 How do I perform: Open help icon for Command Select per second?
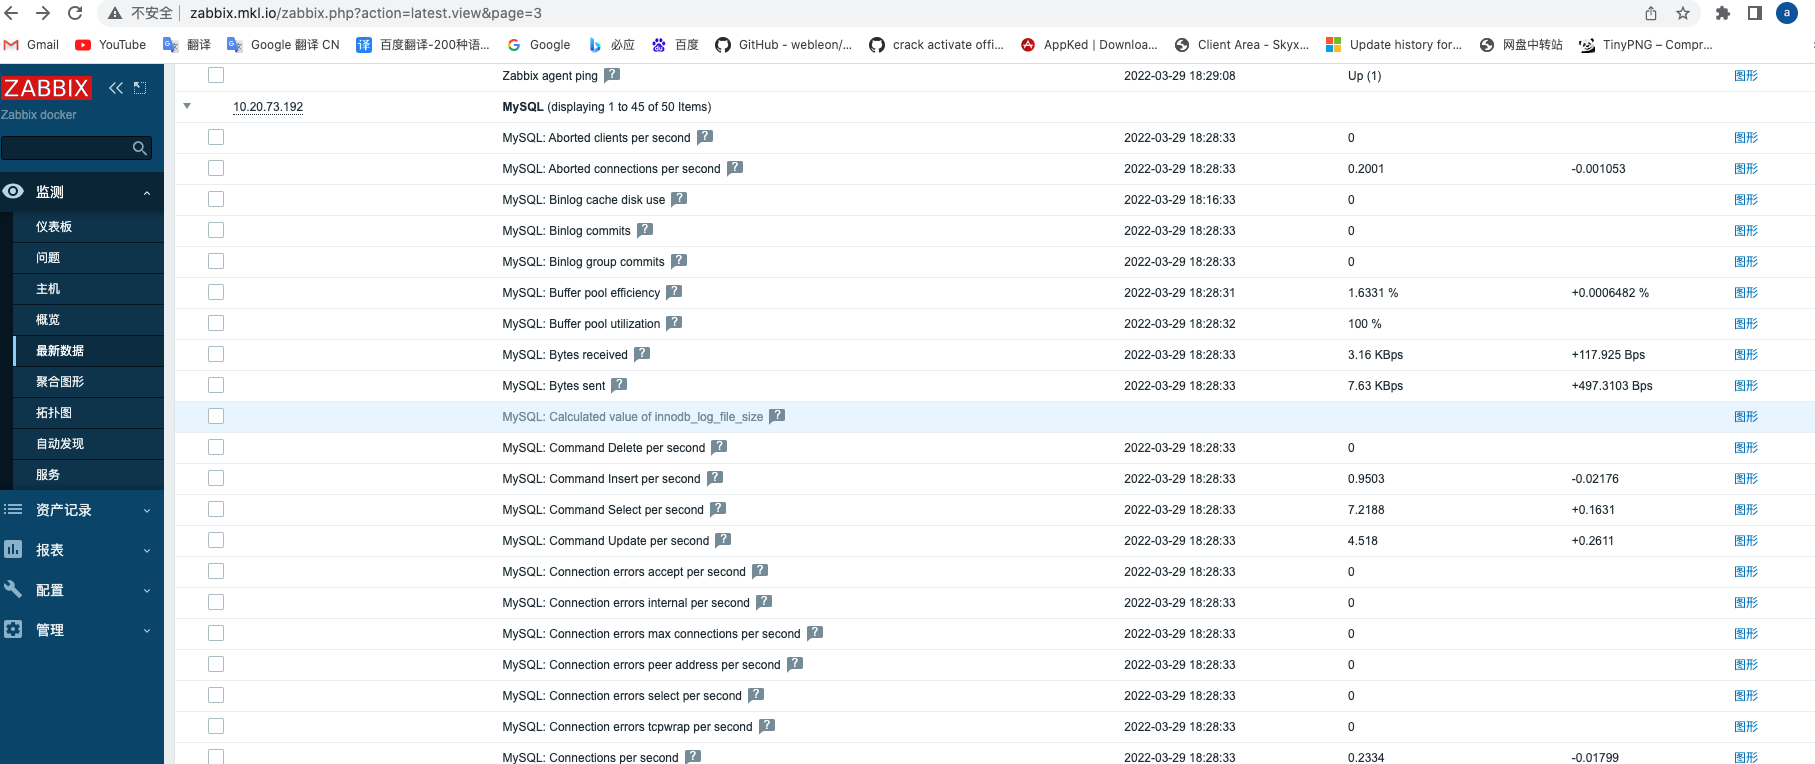[x=718, y=509]
